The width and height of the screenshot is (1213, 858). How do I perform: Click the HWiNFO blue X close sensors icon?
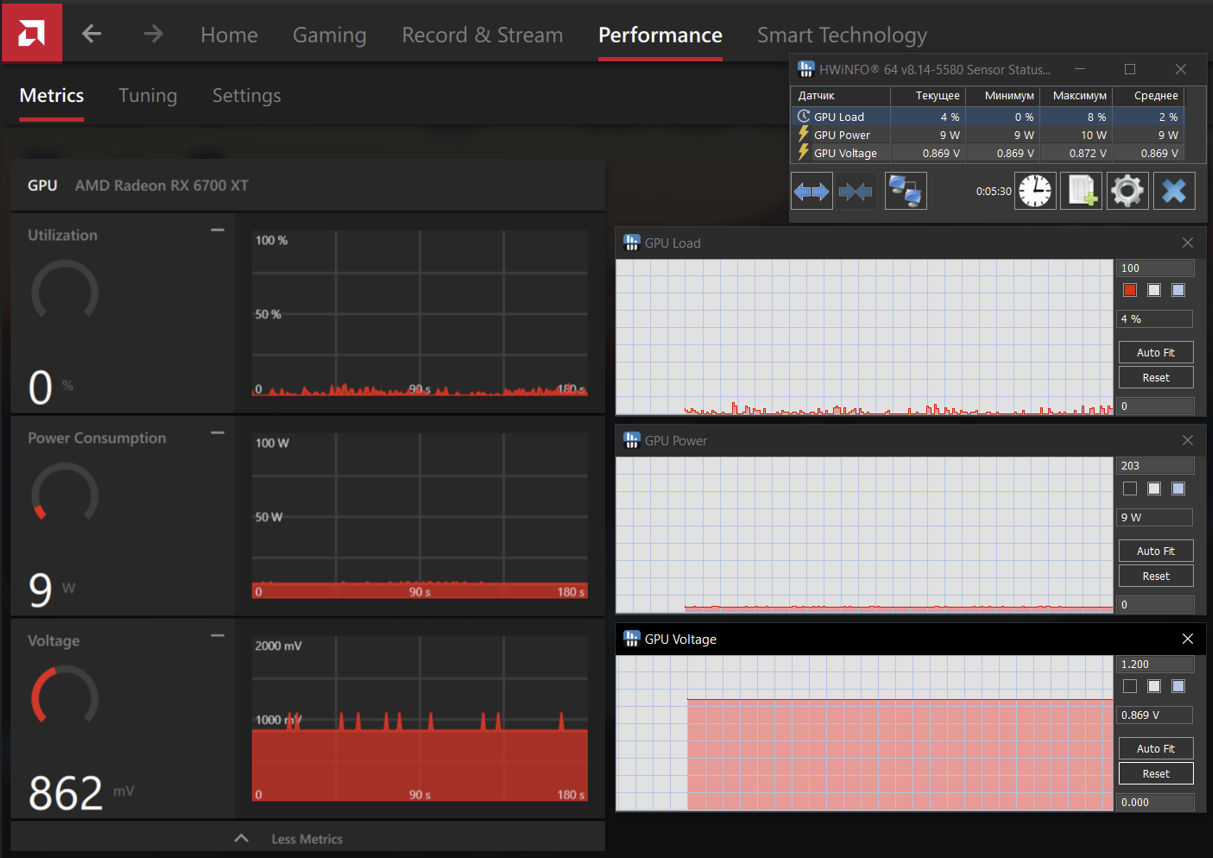(x=1174, y=191)
